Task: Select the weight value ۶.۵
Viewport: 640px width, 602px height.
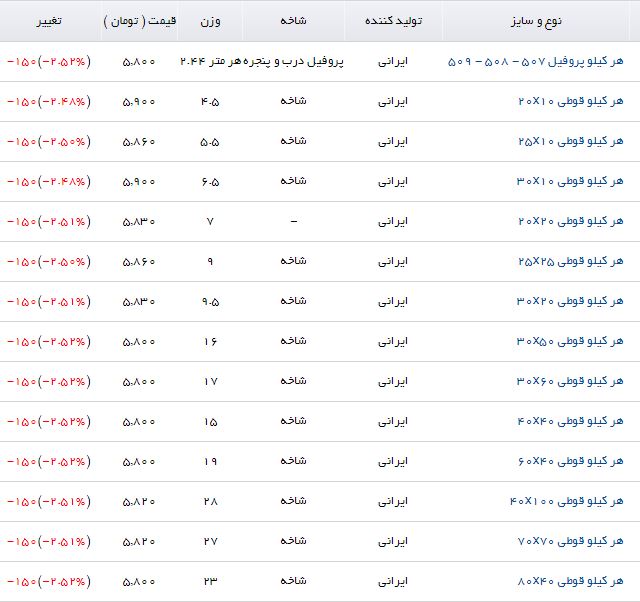Action: pyautogui.click(x=210, y=182)
